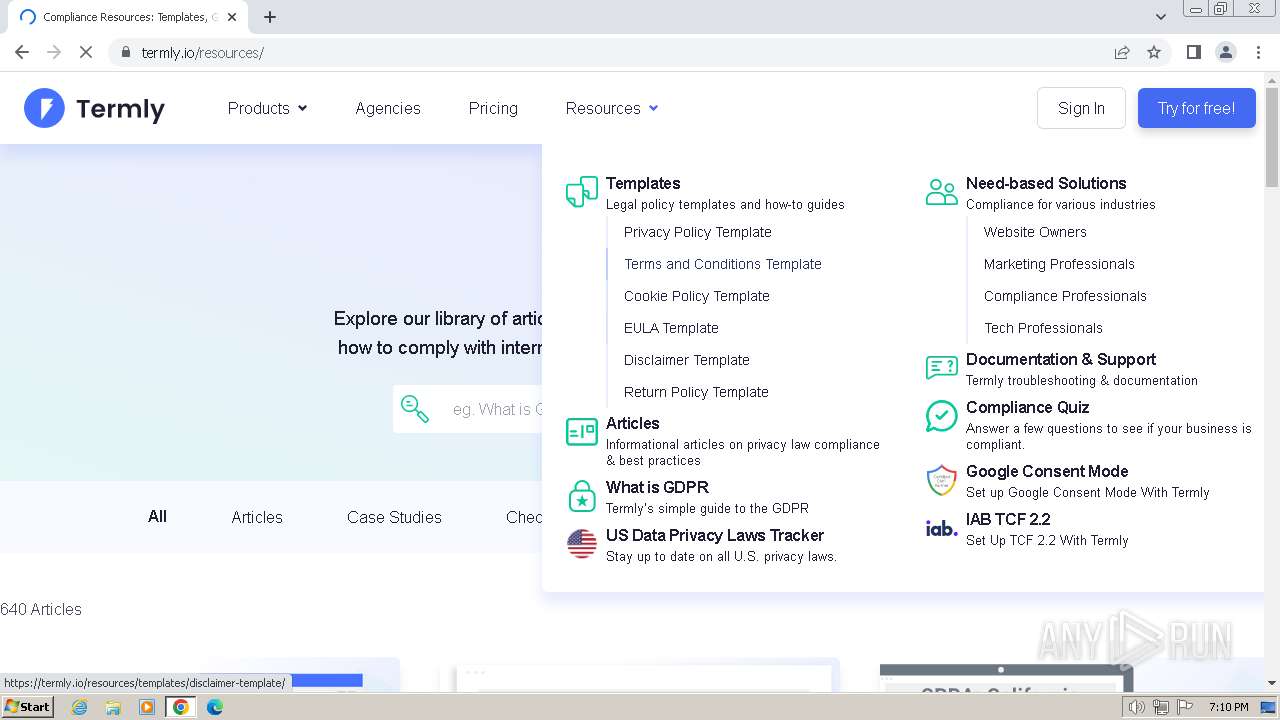Open the EULA Template link
1280x720 pixels.
pos(671,328)
